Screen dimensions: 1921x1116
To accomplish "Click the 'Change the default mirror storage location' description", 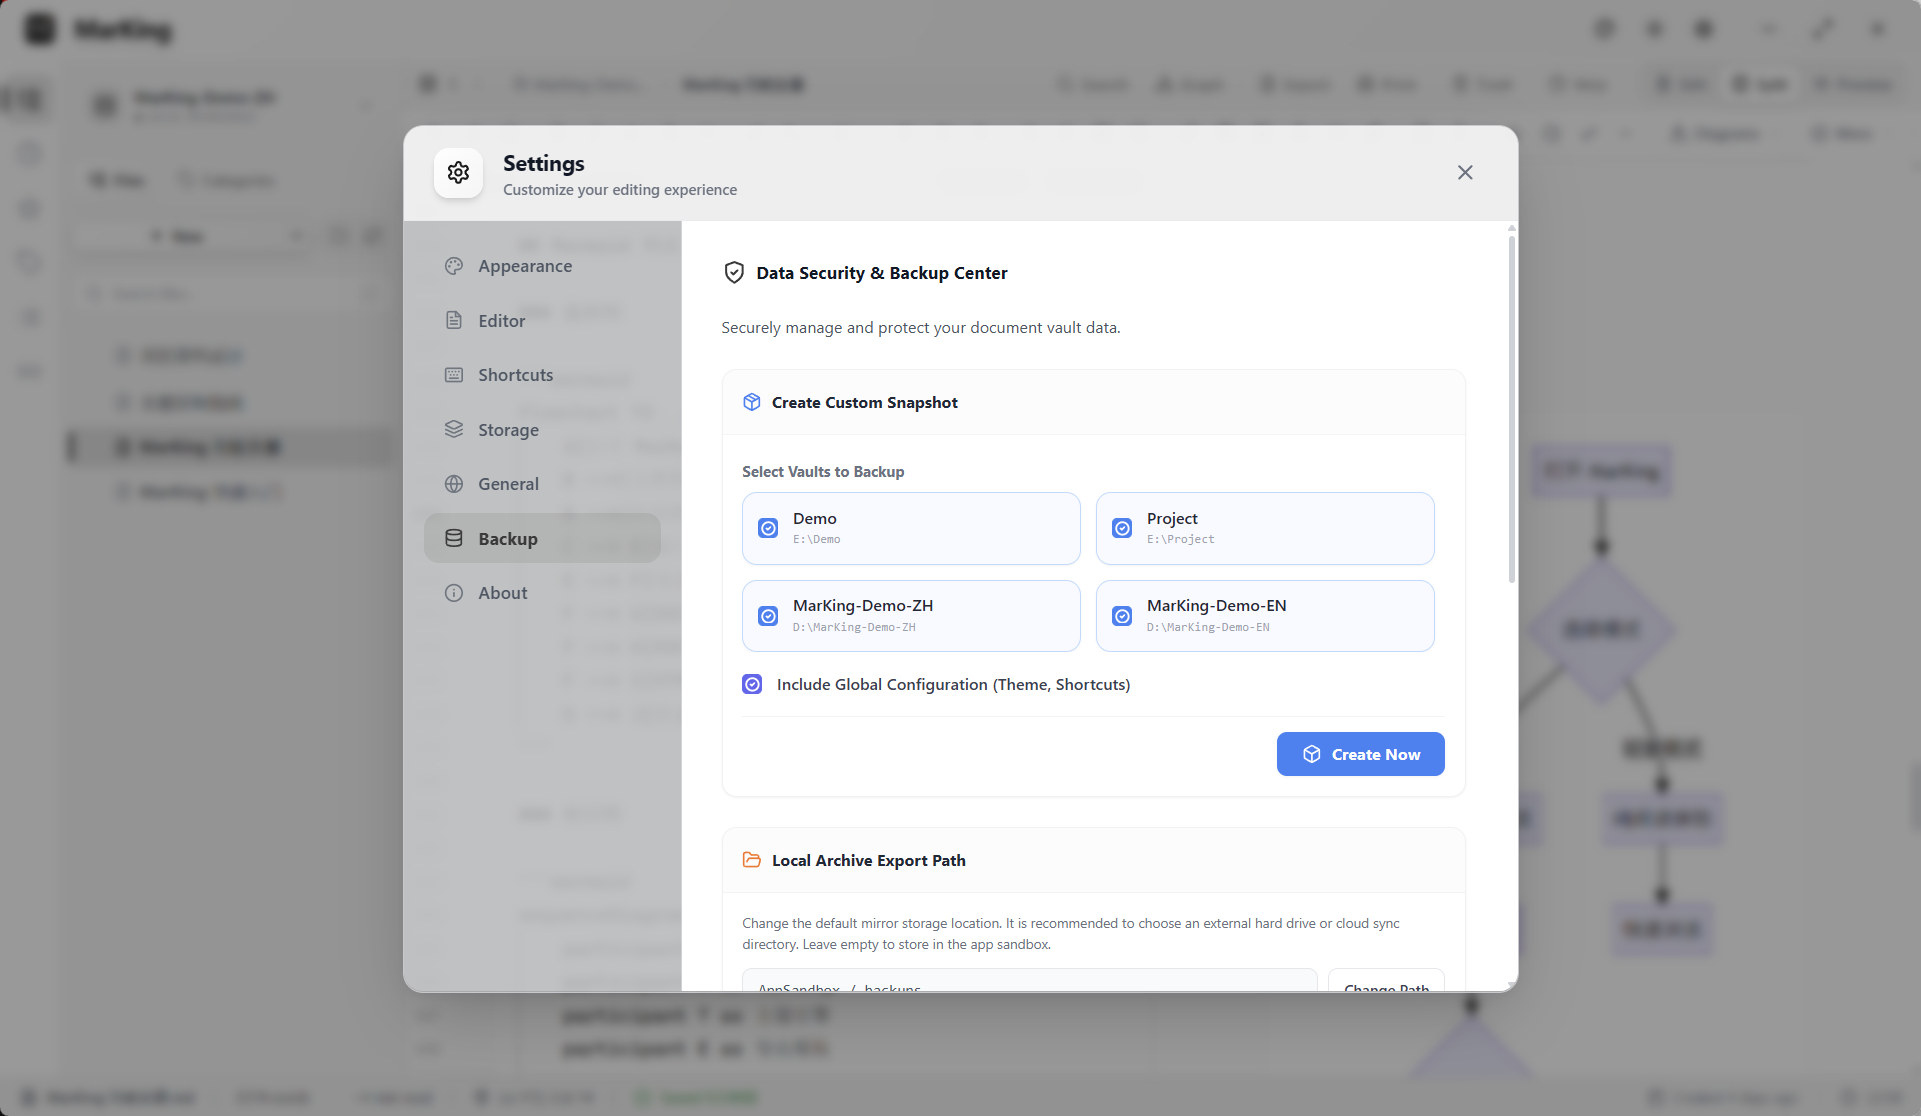I will click(x=1070, y=934).
